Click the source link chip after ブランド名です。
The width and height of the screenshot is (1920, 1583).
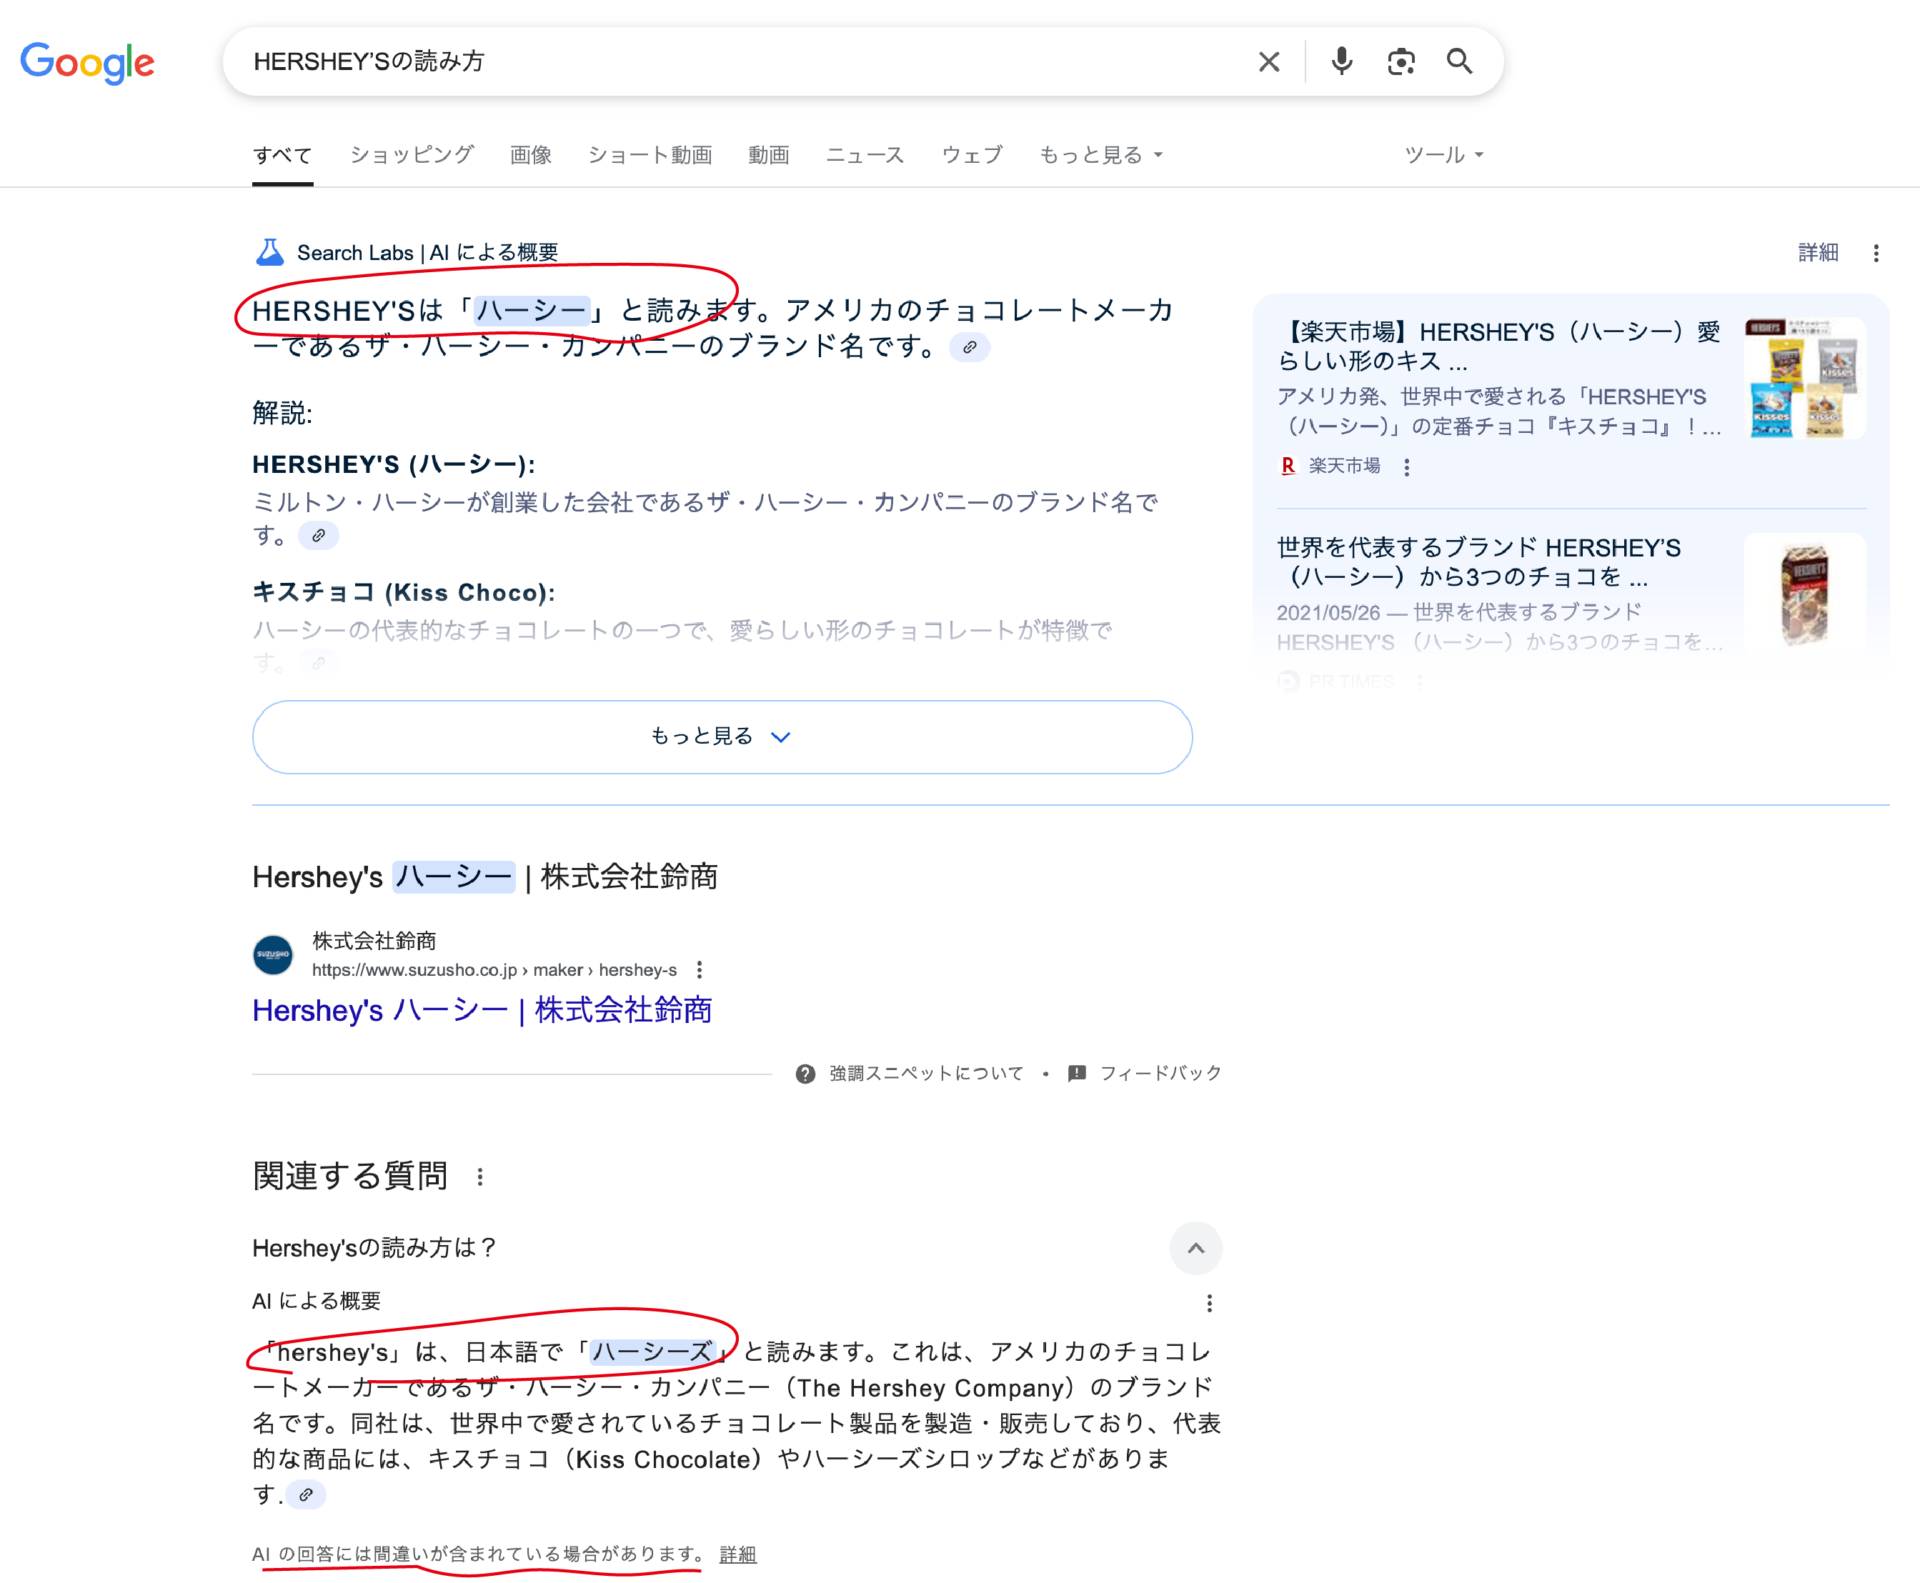969,347
